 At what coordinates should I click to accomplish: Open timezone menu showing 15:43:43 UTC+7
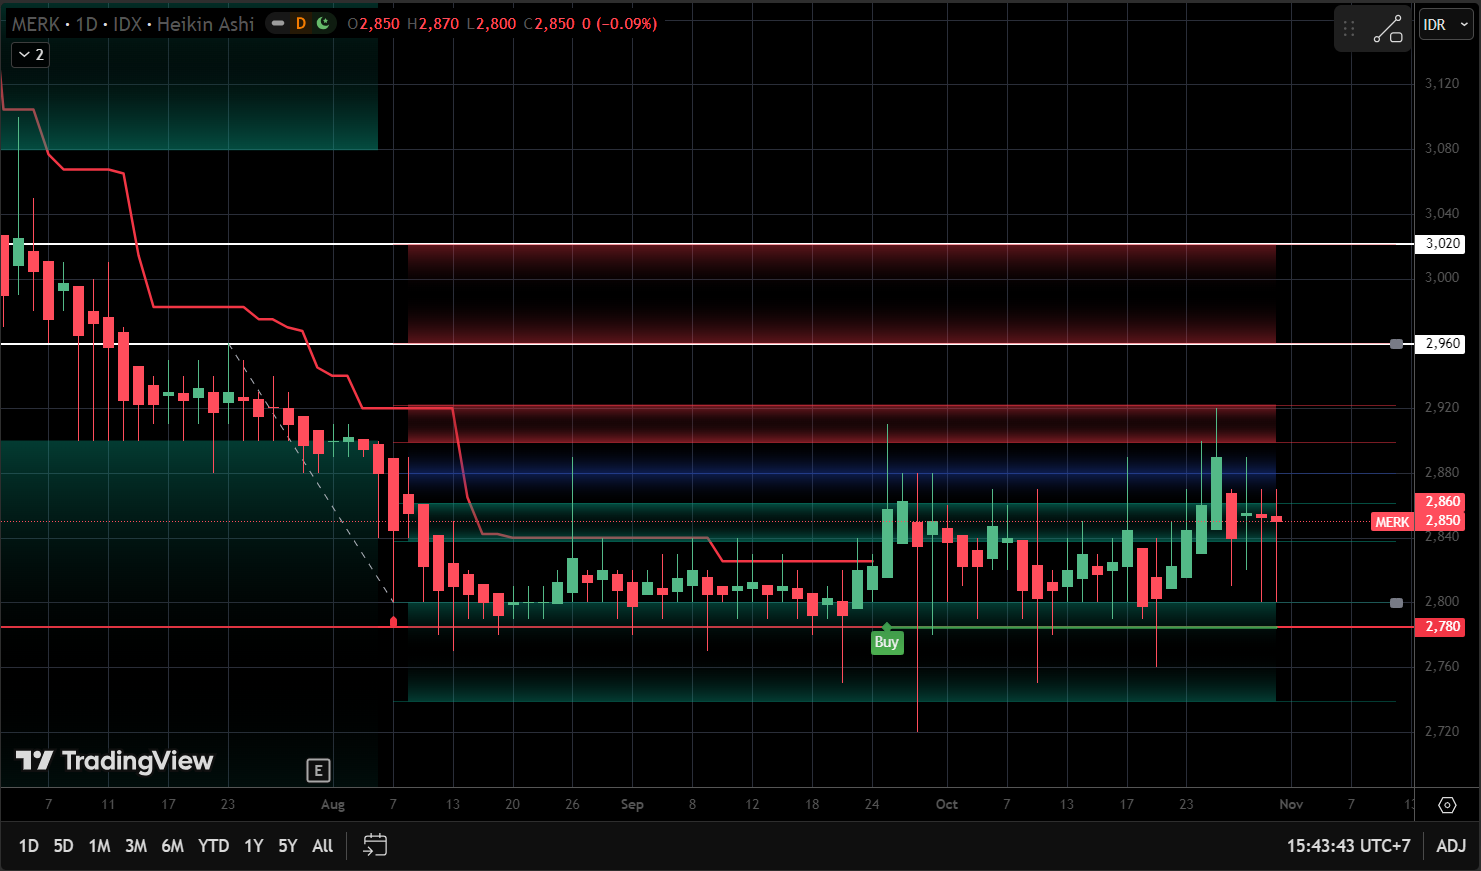tap(1347, 846)
